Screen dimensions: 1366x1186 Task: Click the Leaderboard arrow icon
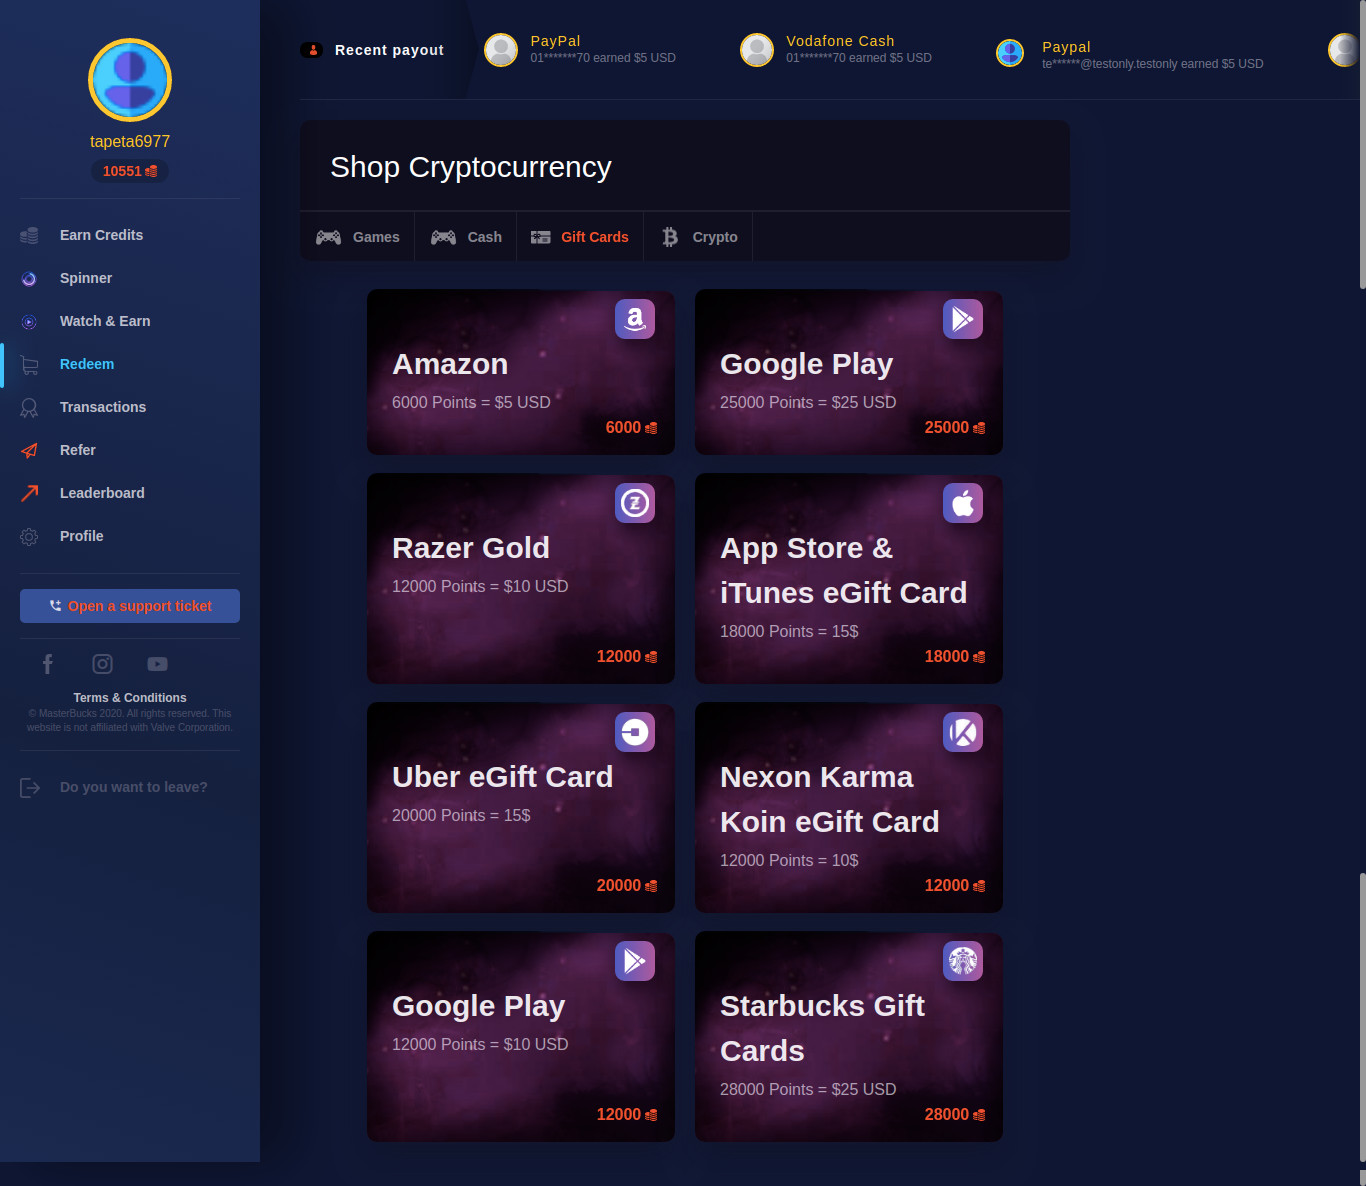(29, 493)
